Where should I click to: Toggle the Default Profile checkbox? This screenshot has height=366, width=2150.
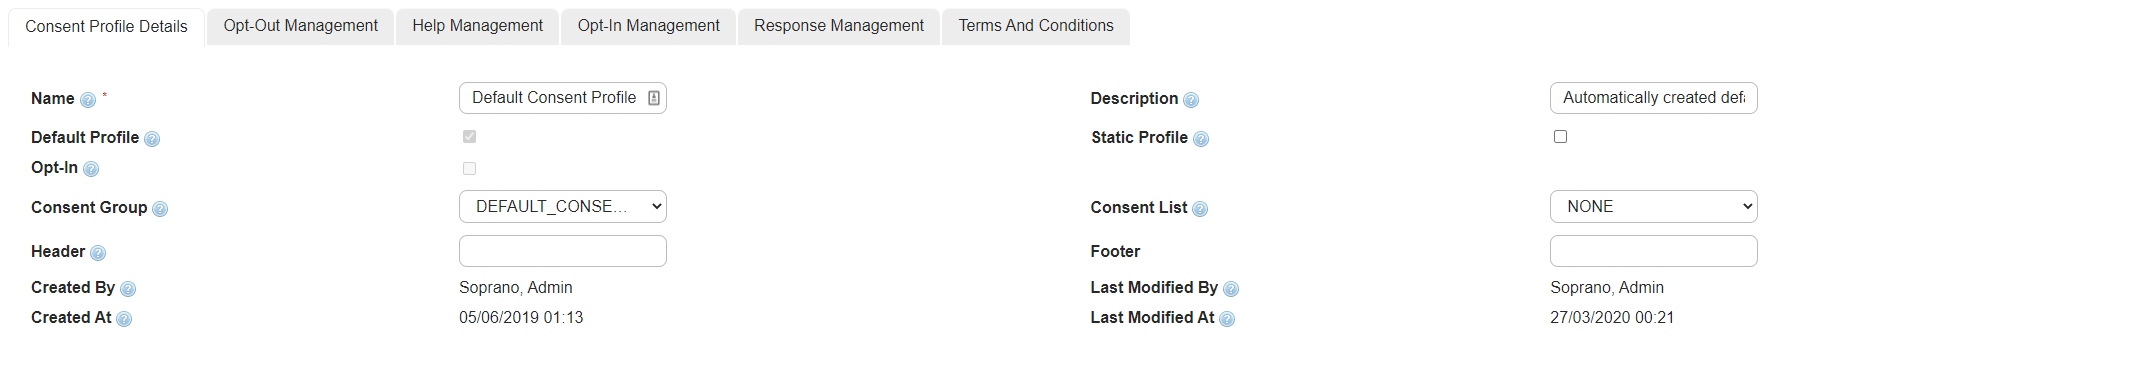coord(469,136)
